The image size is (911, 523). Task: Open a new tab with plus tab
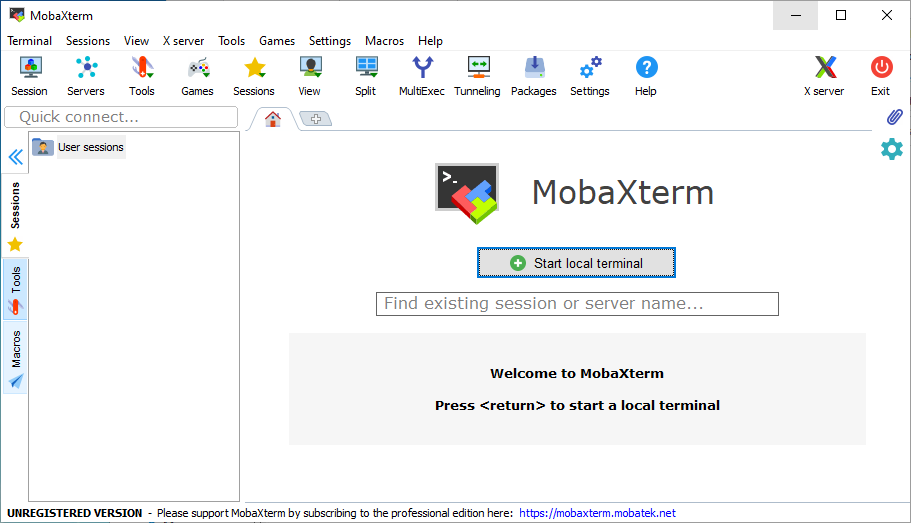coord(315,119)
